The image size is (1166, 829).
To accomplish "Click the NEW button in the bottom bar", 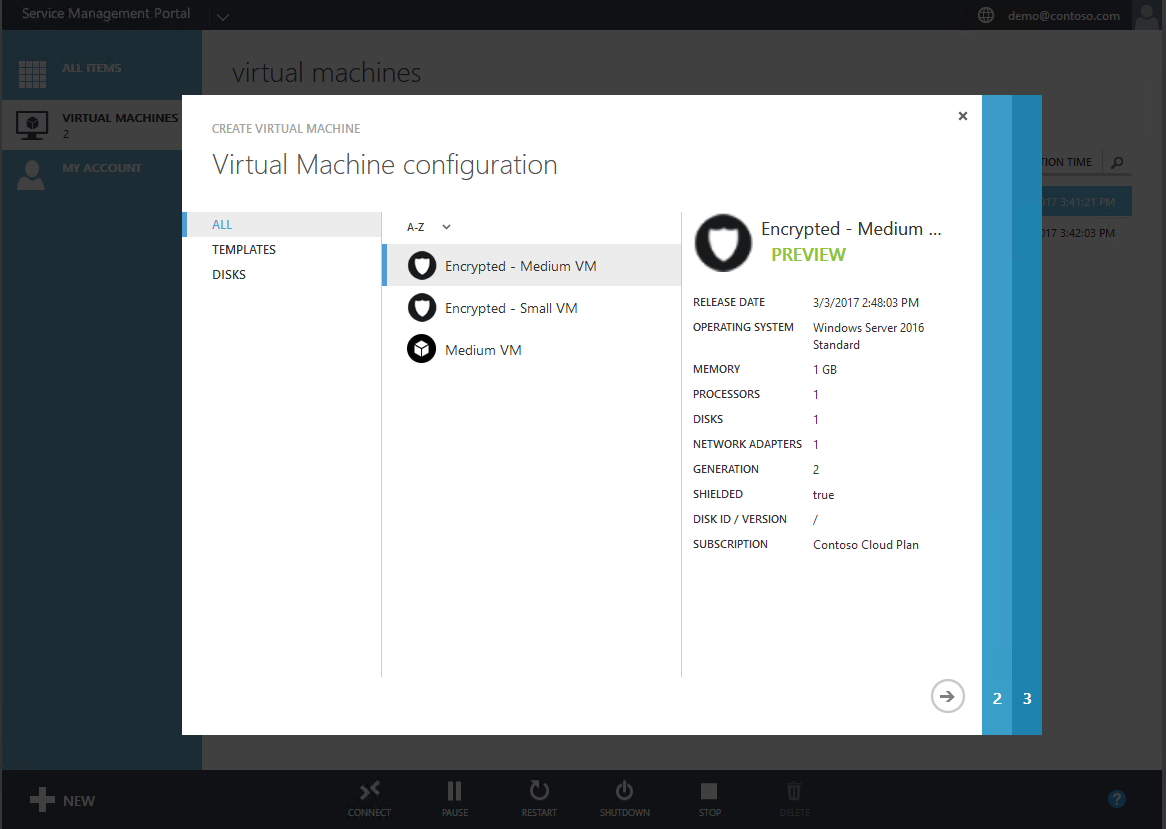I will (62, 799).
